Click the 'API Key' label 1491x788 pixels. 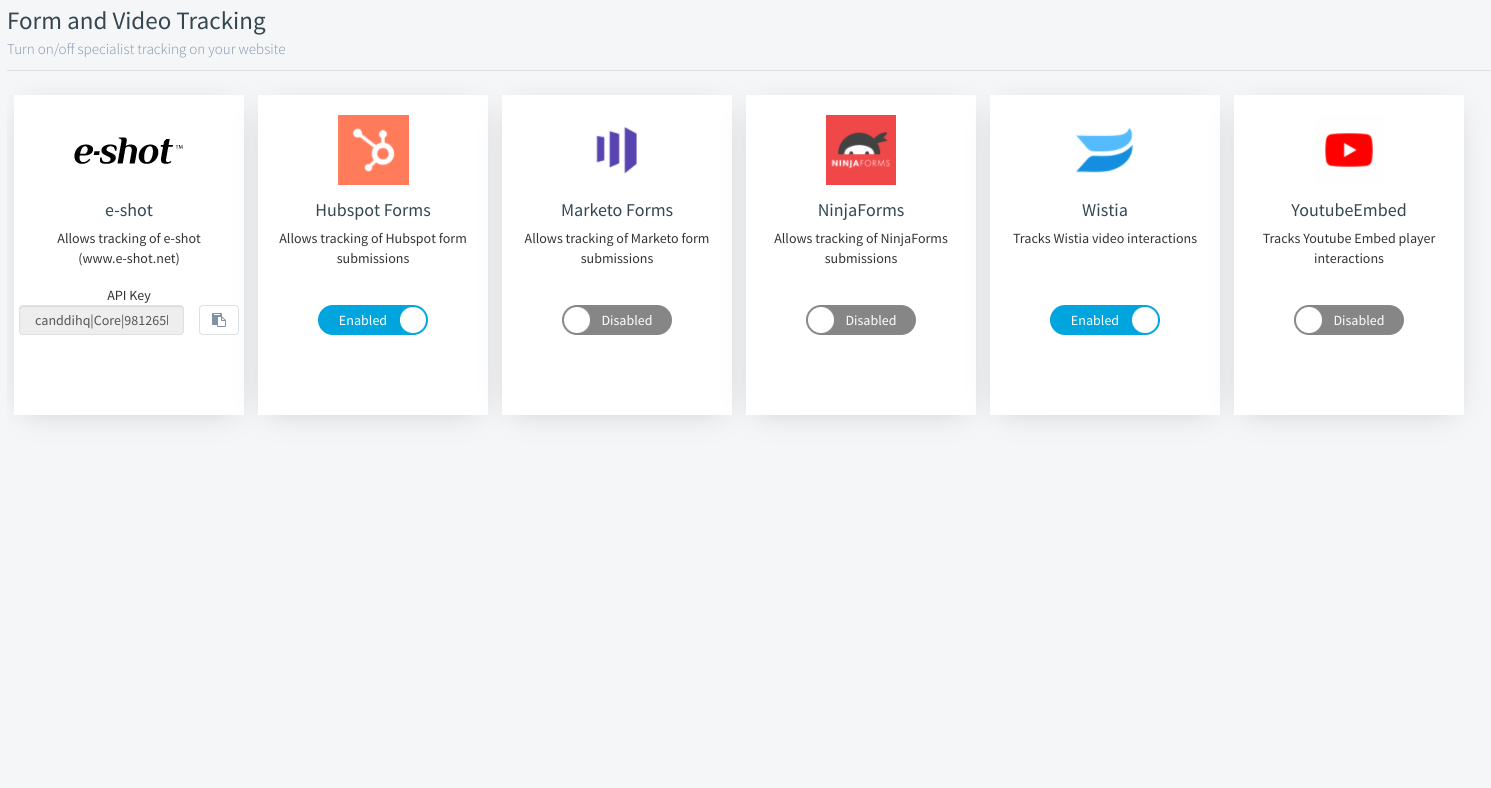129,296
